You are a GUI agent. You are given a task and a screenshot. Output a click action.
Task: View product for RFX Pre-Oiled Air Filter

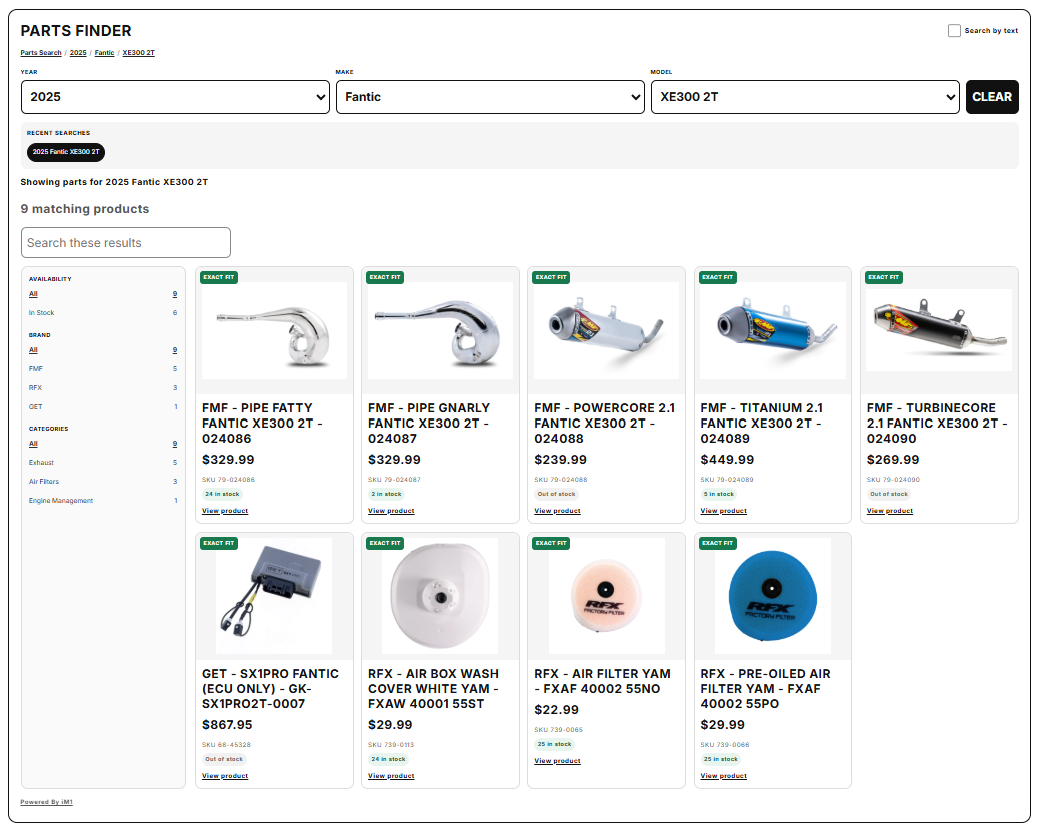tap(723, 776)
